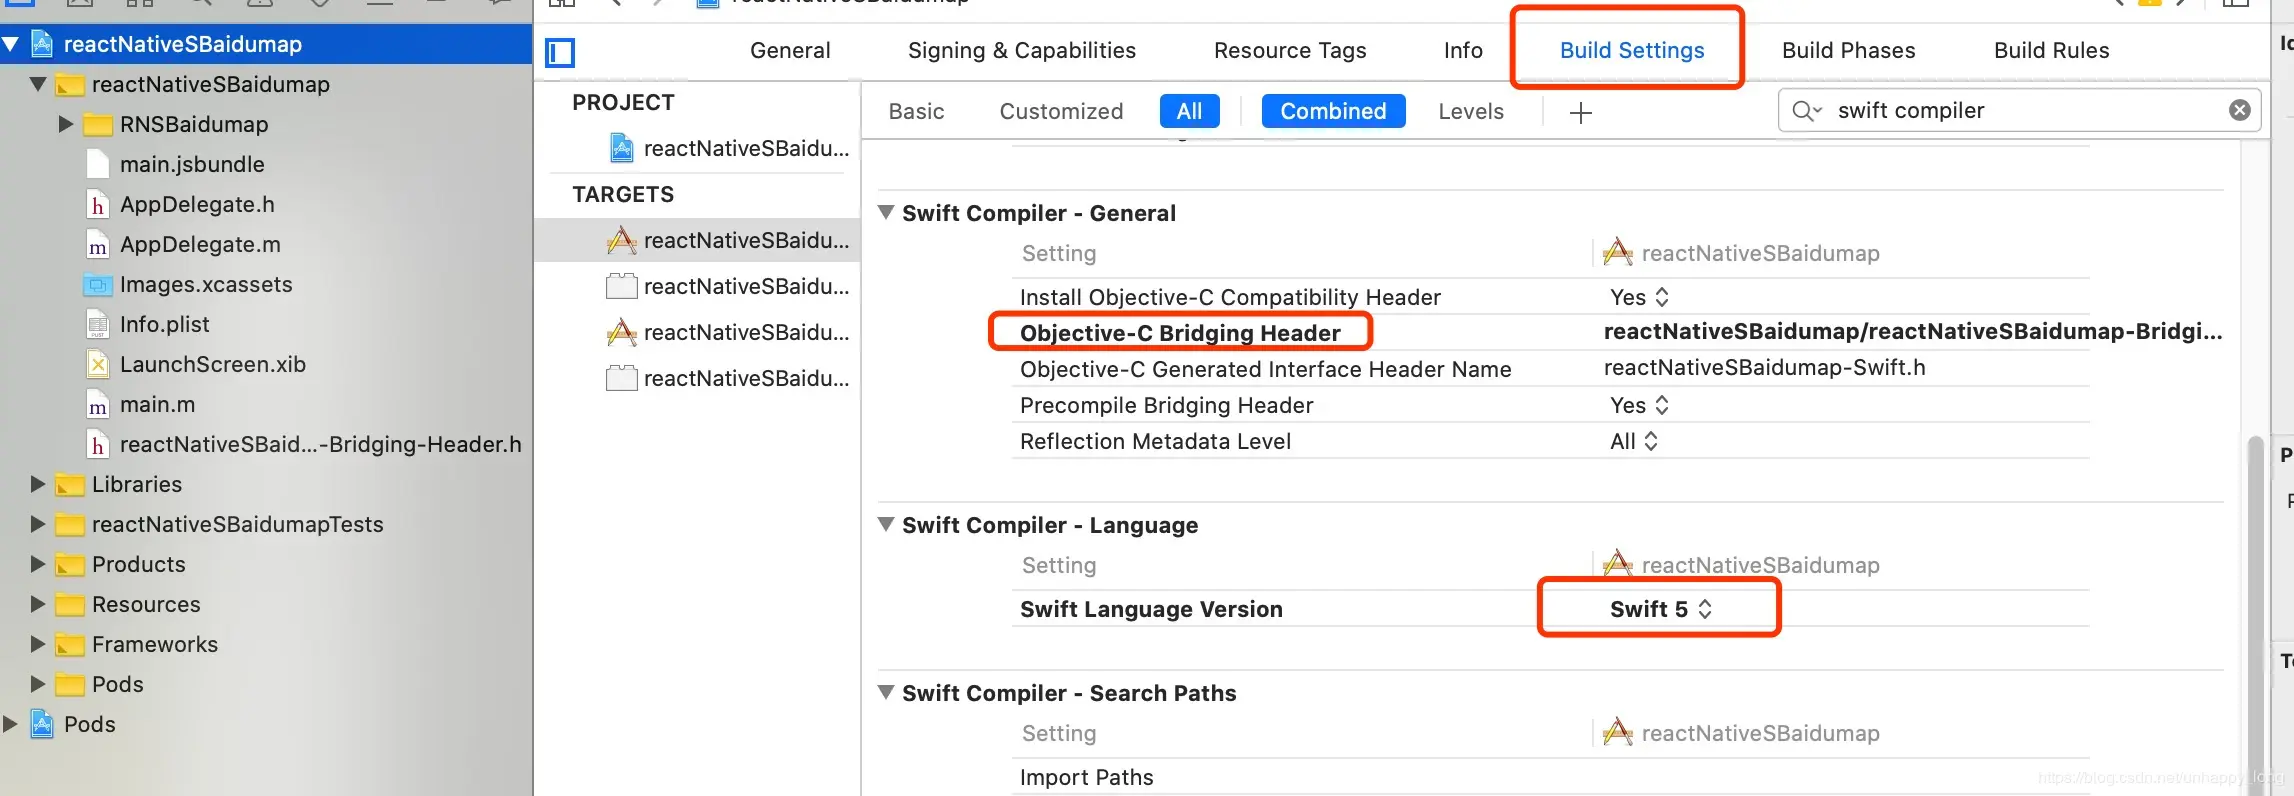Expand the Libraries folder
This screenshot has width=2294, height=796.
[38, 484]
